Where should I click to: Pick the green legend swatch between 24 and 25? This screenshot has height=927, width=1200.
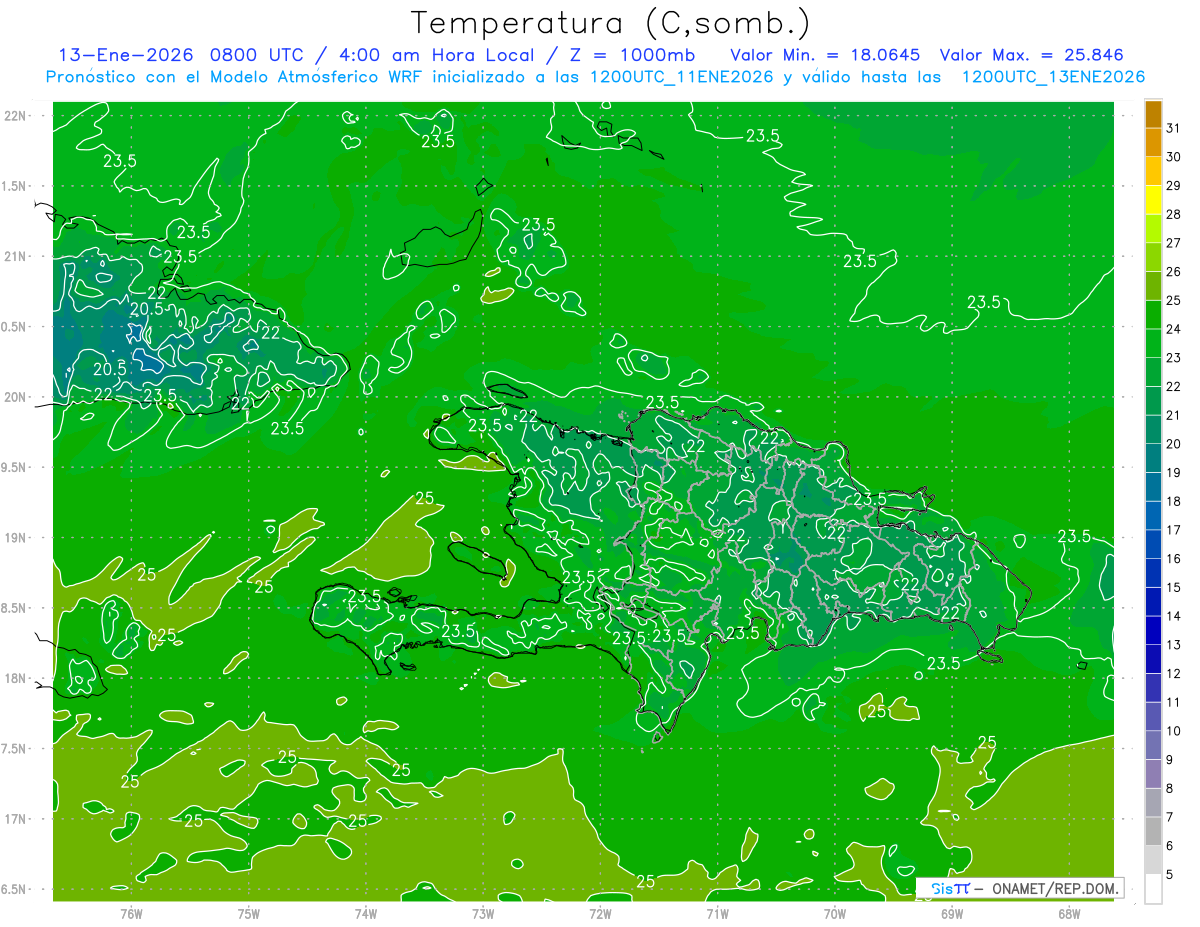(1153, 316)
